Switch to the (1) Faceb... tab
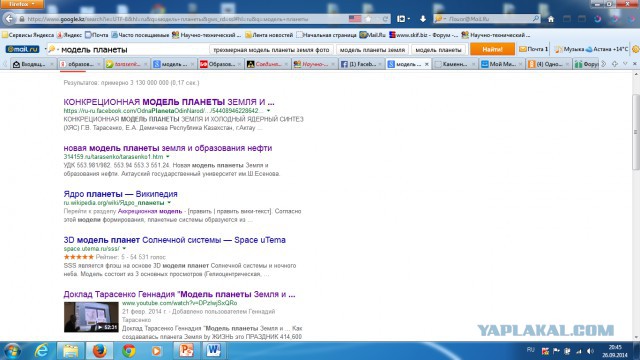This screenshot has height=360, width=640. click(361, 64)
